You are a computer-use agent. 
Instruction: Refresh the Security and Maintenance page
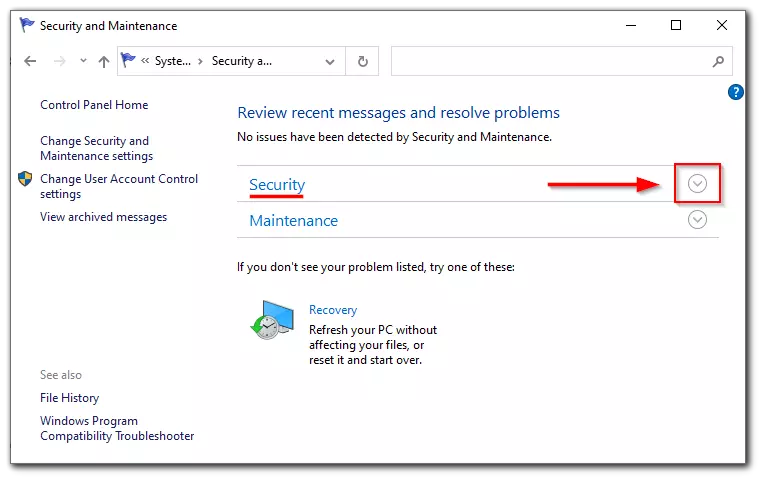pyautogui.click(x=363, y=61)
